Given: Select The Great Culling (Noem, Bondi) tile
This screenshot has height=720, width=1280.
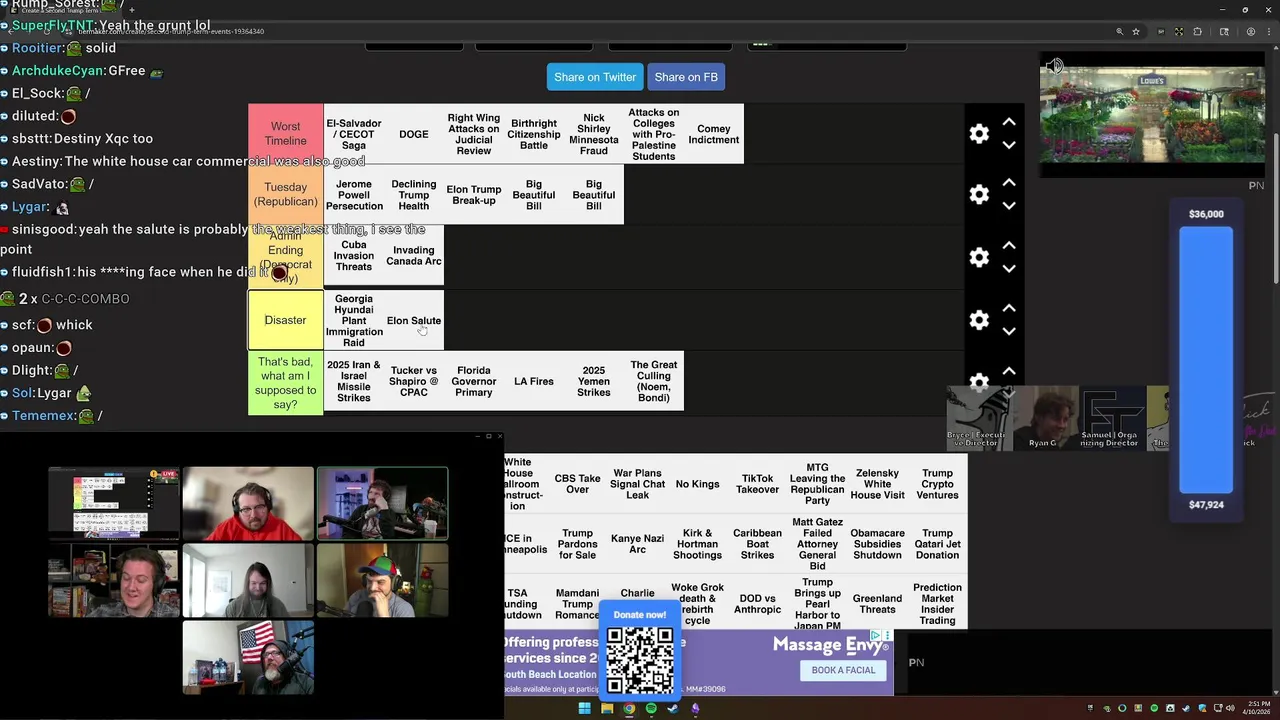Looking at the screenshot, I should [654, 381].
